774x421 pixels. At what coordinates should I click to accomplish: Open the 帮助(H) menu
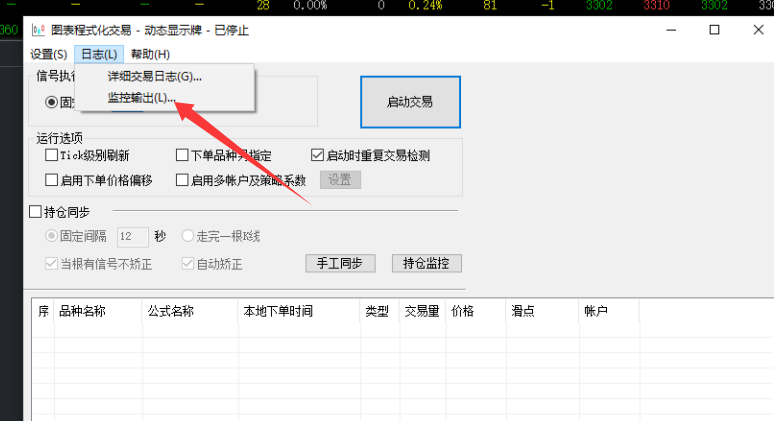click(x=151, y=54)
